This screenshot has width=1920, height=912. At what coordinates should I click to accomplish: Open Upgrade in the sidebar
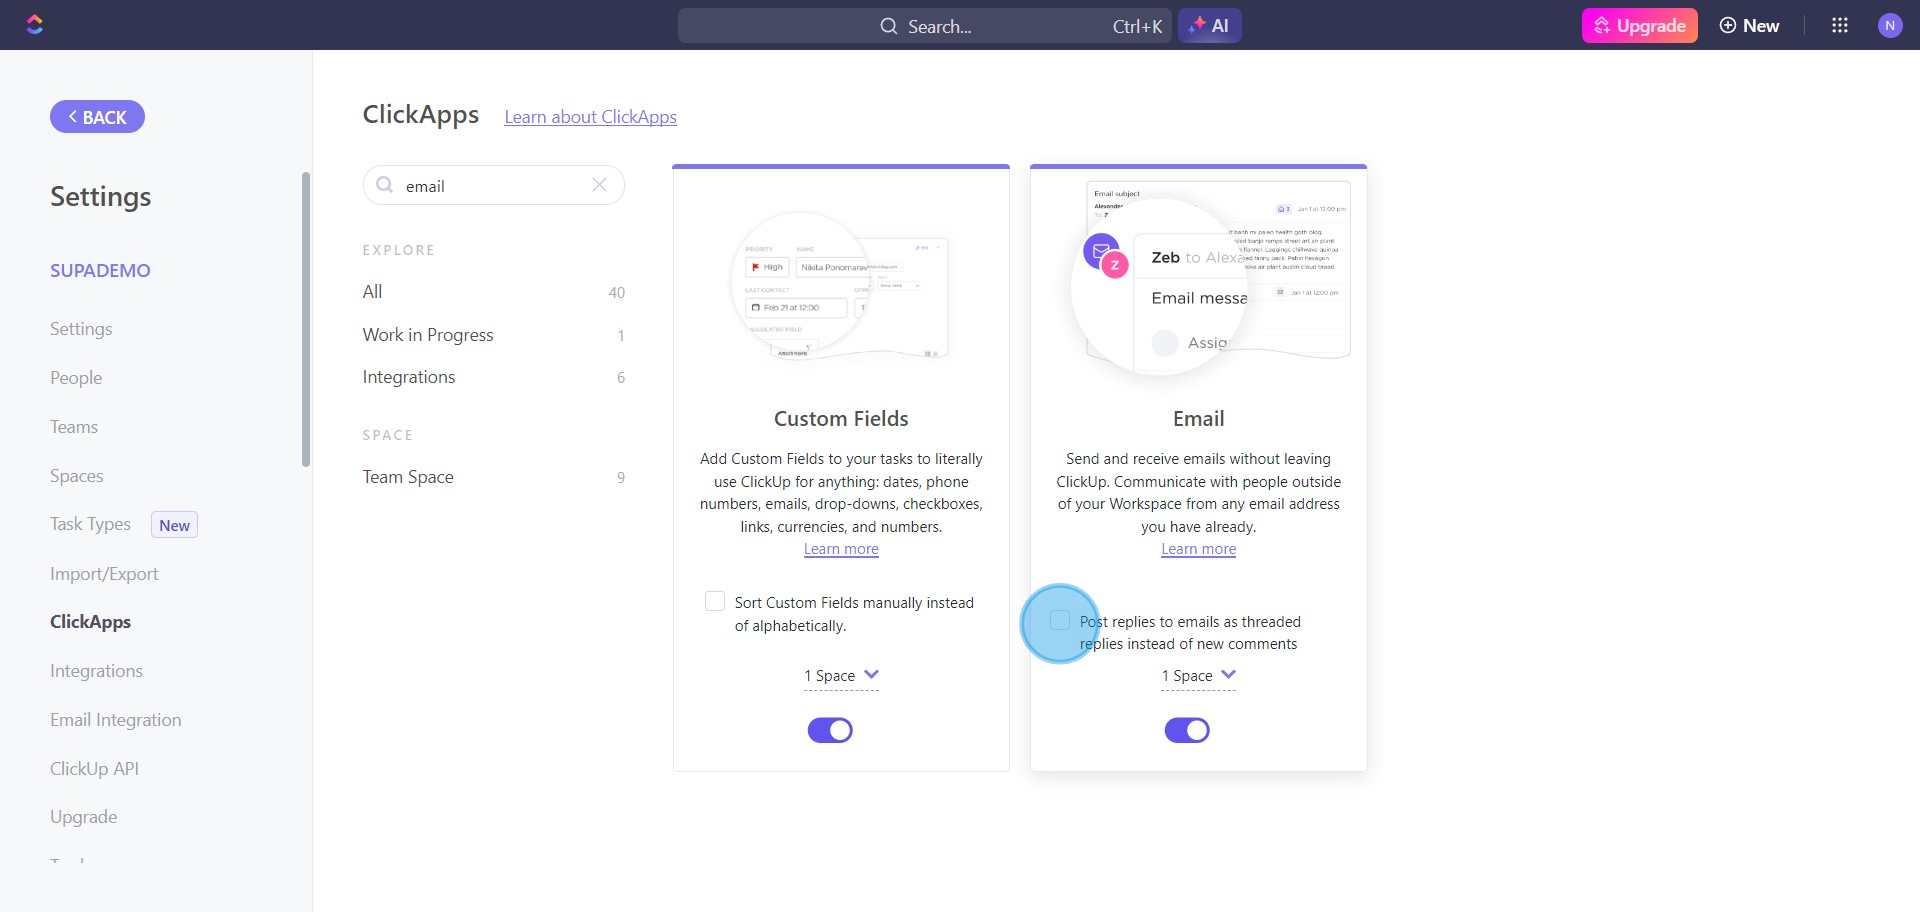(84, 817)
